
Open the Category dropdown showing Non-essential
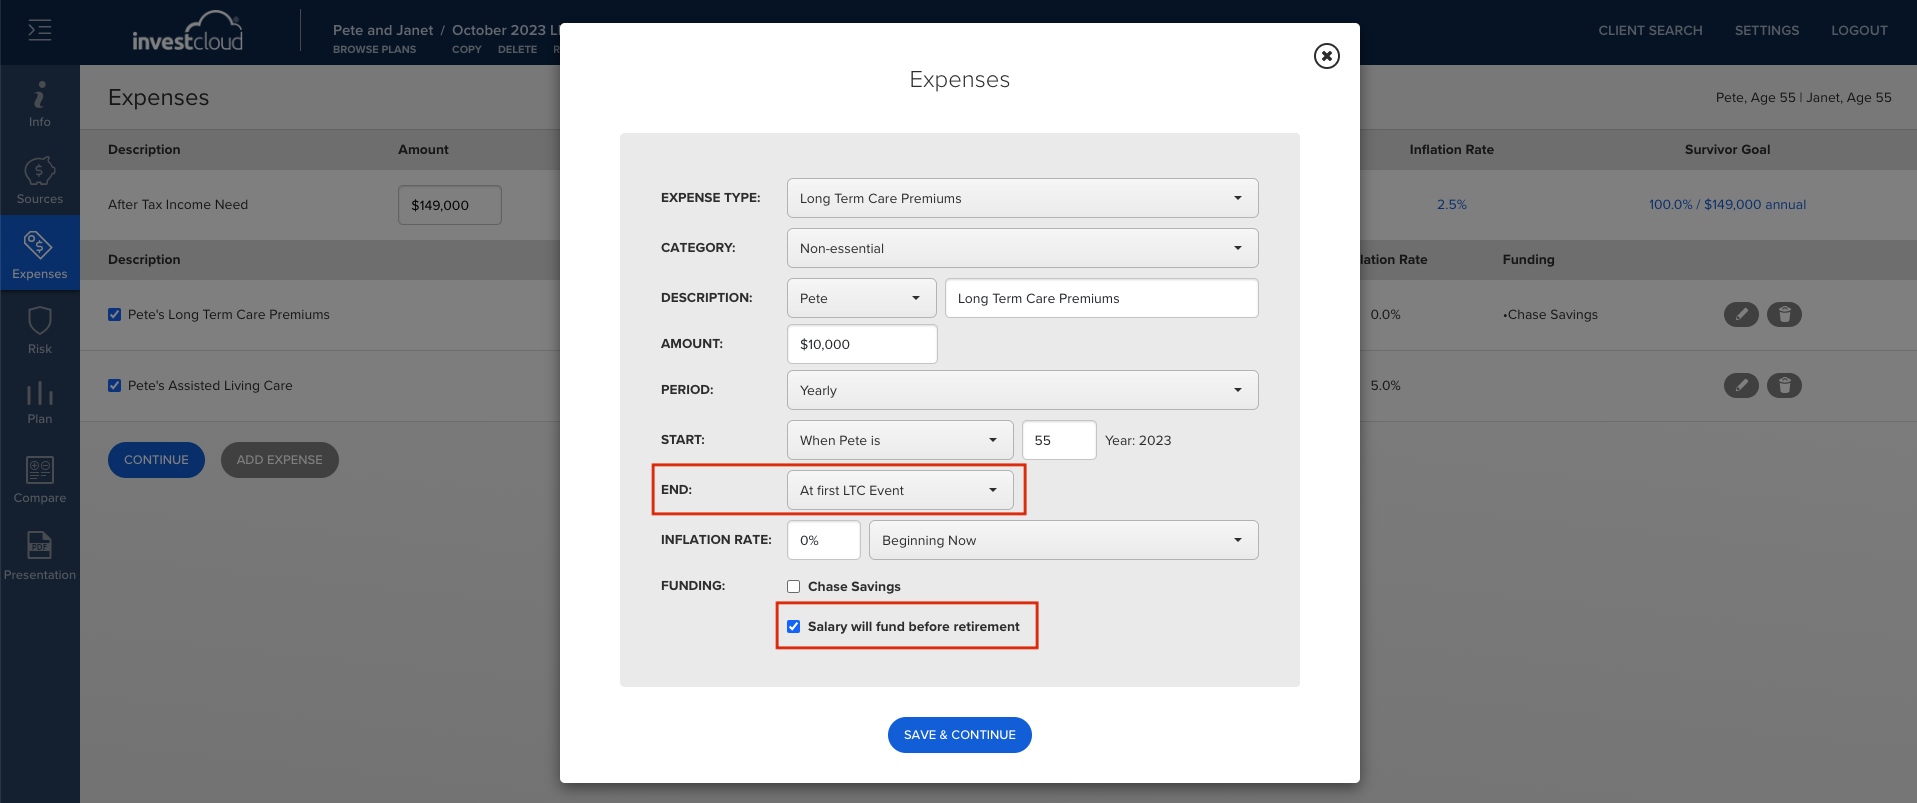[1022, 248]
